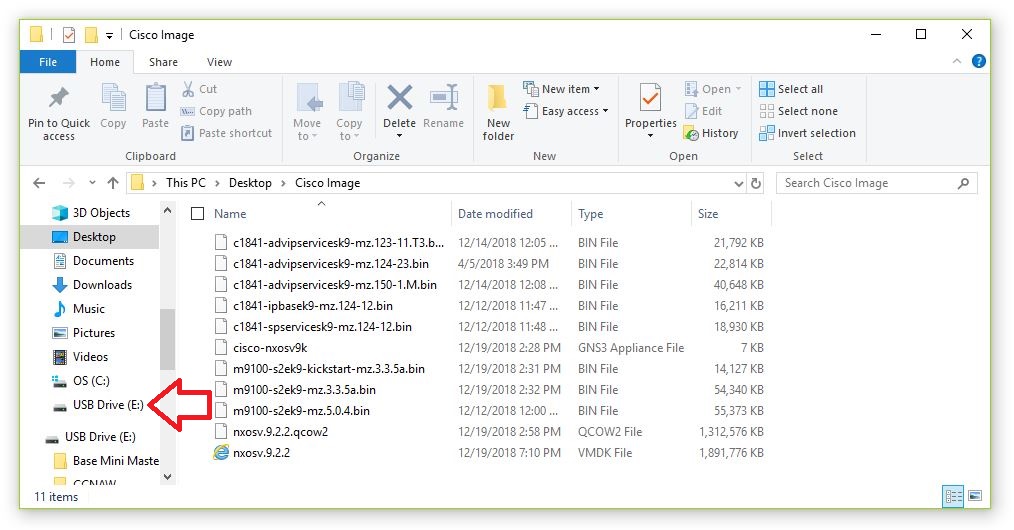Click Paste shortcut command
1014x530 pixels.
click(x=226, y=133)
